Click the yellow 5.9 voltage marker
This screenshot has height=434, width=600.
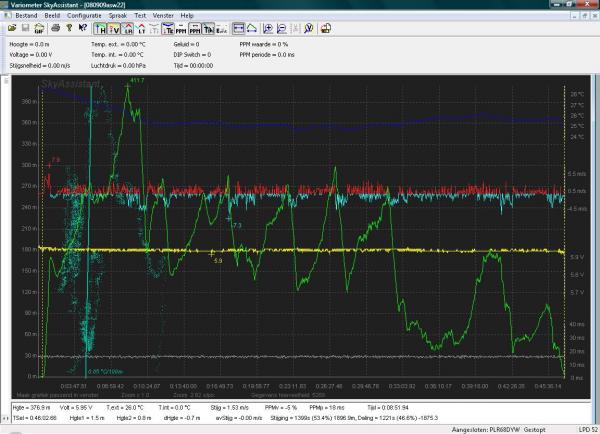tap(218, 261)
